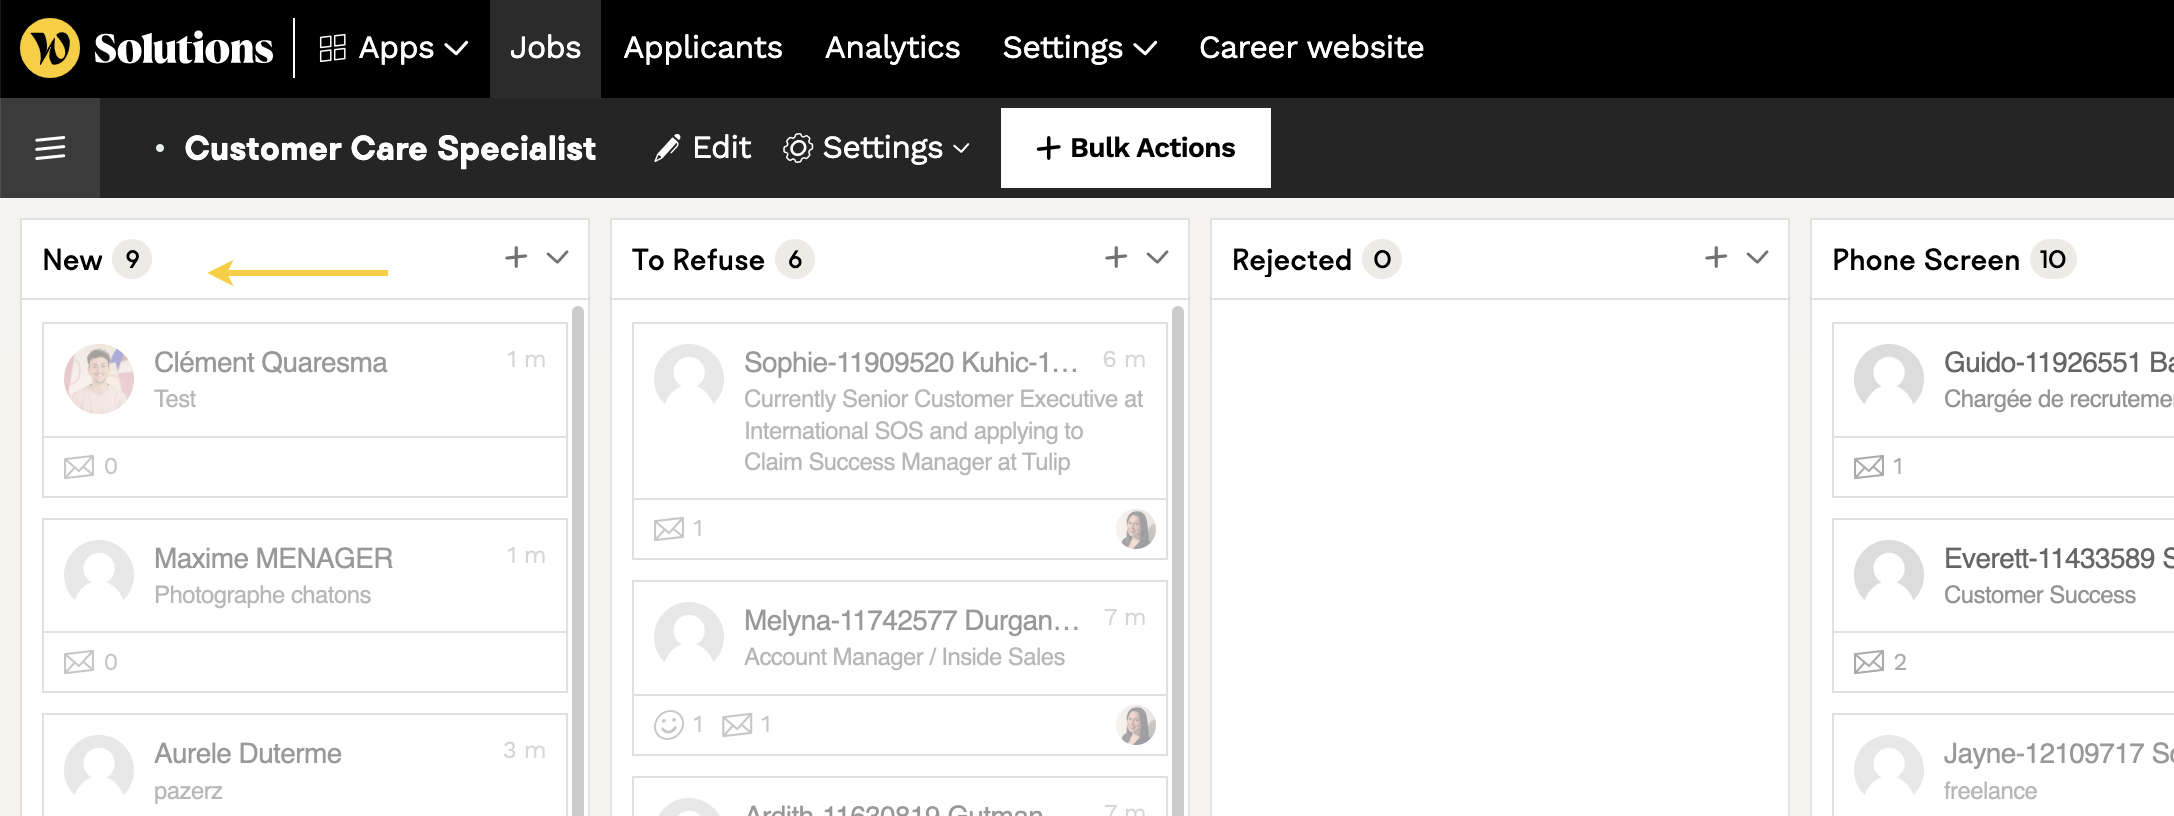Open the Career website link
The width and height of the screenshot is (2174, 816).
coord(1311,48)
